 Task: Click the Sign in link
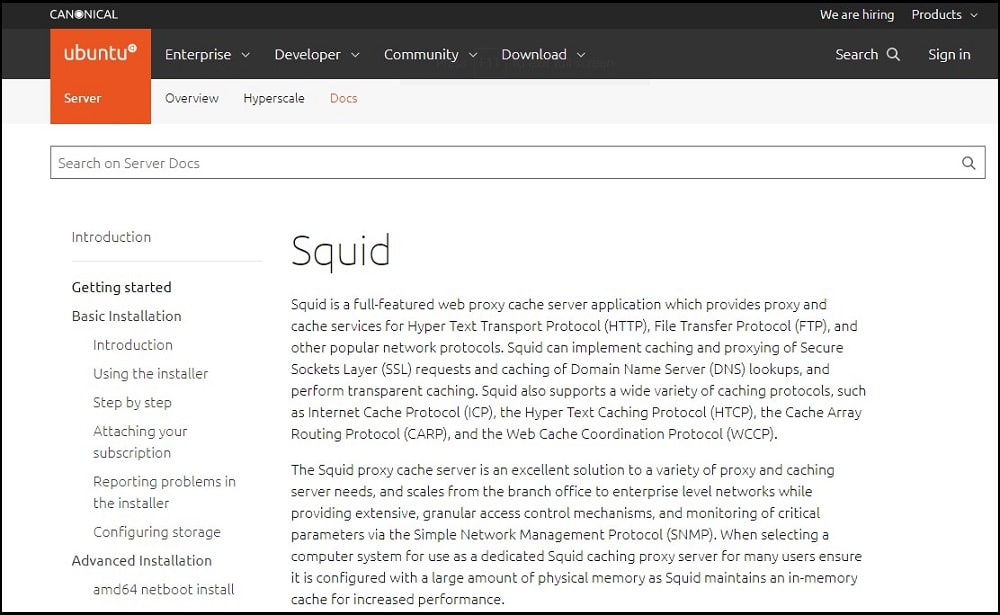pyautogui.click(x=949, y=54)
